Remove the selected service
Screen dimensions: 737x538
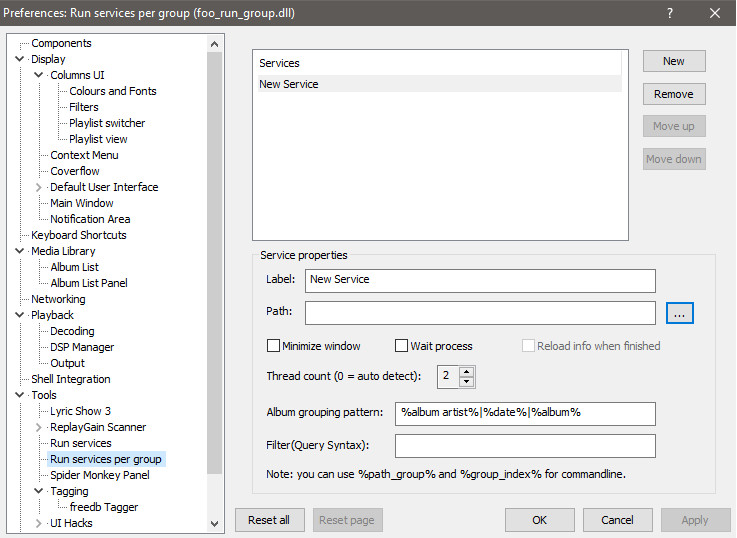[674, 94]
